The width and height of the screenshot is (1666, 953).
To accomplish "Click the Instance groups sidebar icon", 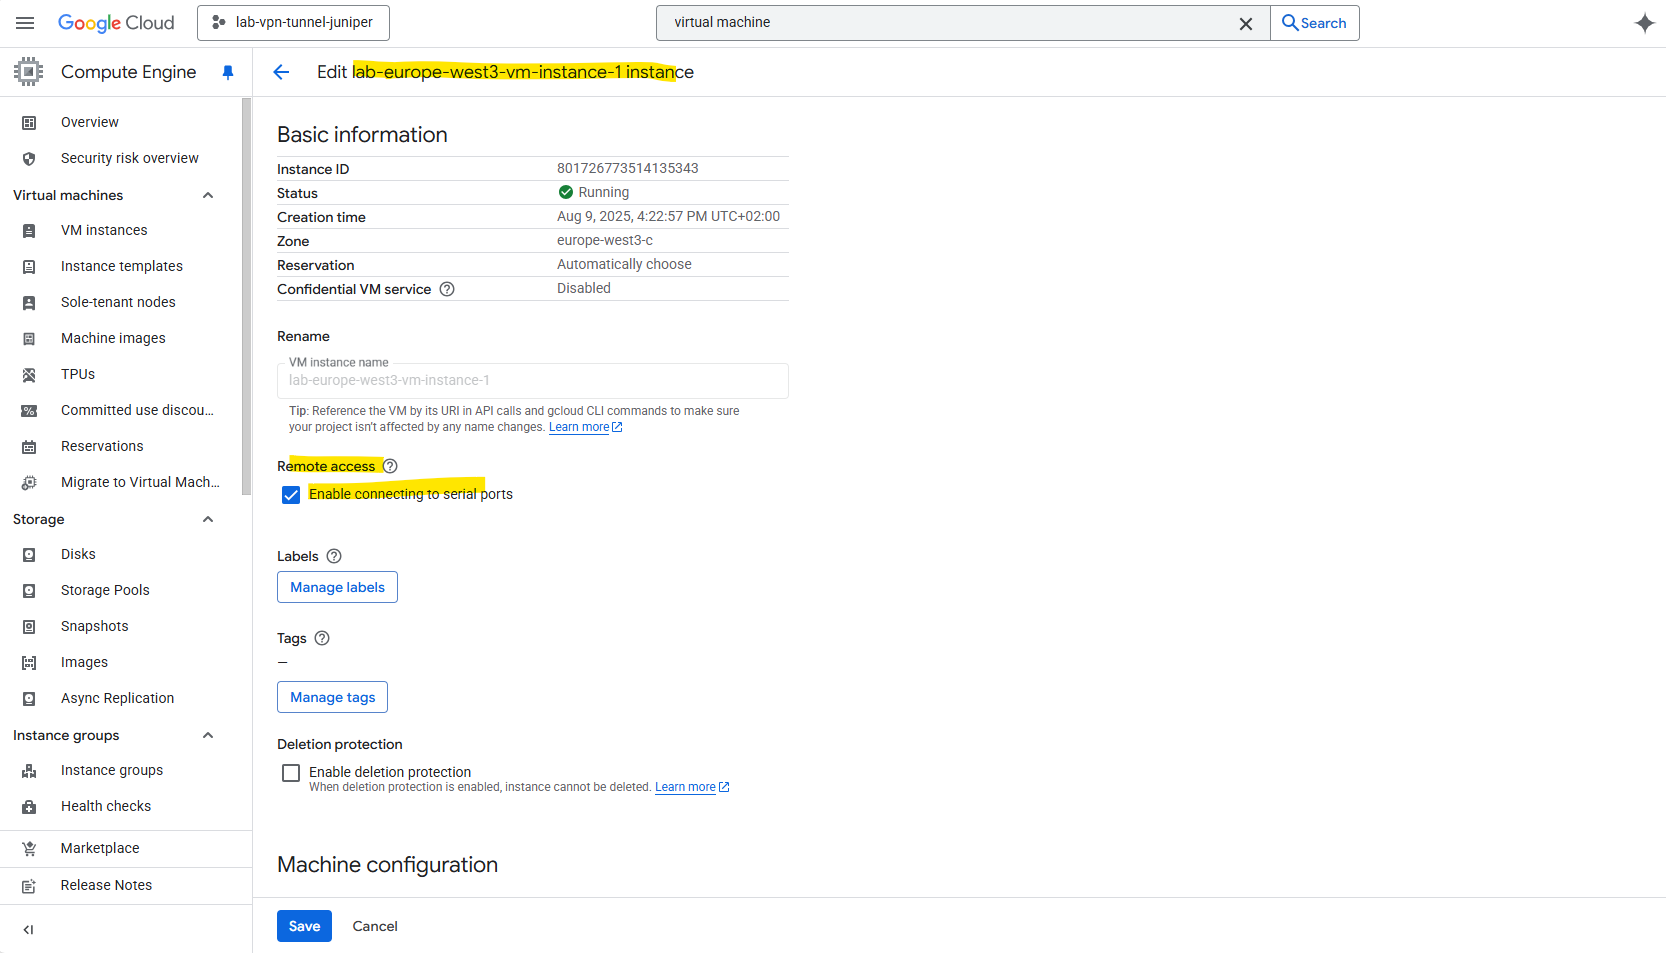I will tap(29, 771).
